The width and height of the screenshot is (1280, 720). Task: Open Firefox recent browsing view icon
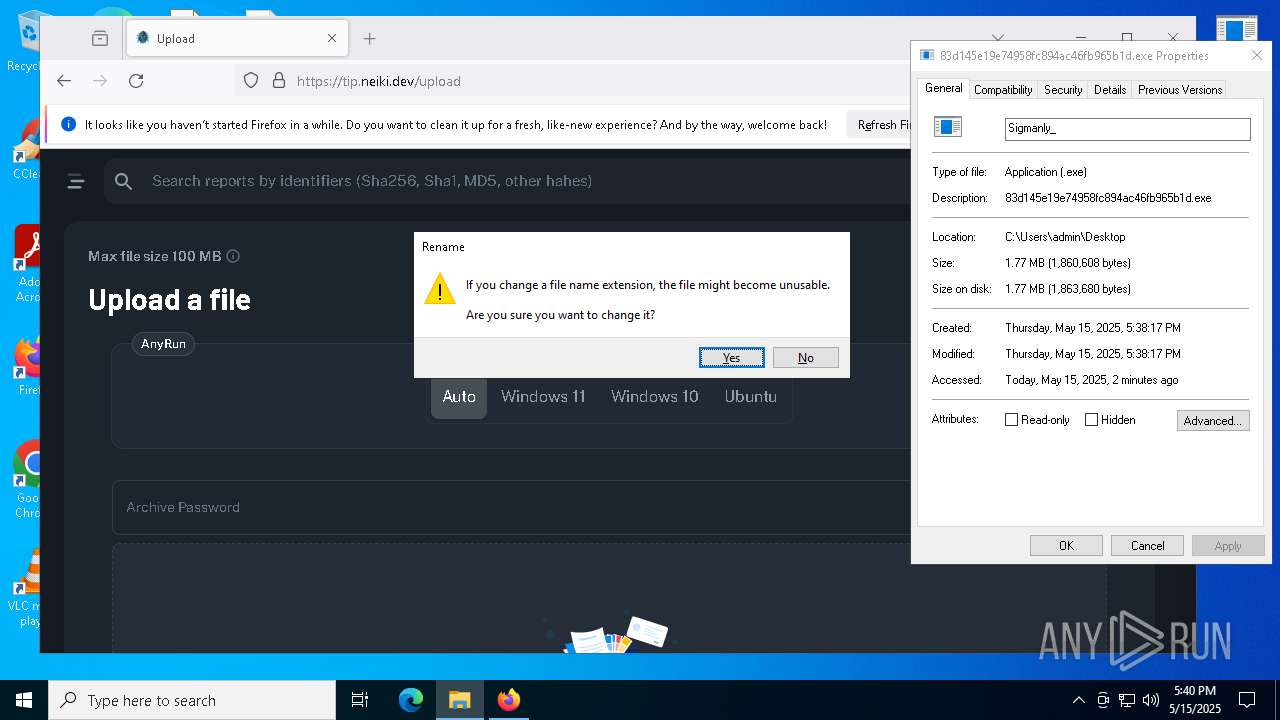point(100,38)
